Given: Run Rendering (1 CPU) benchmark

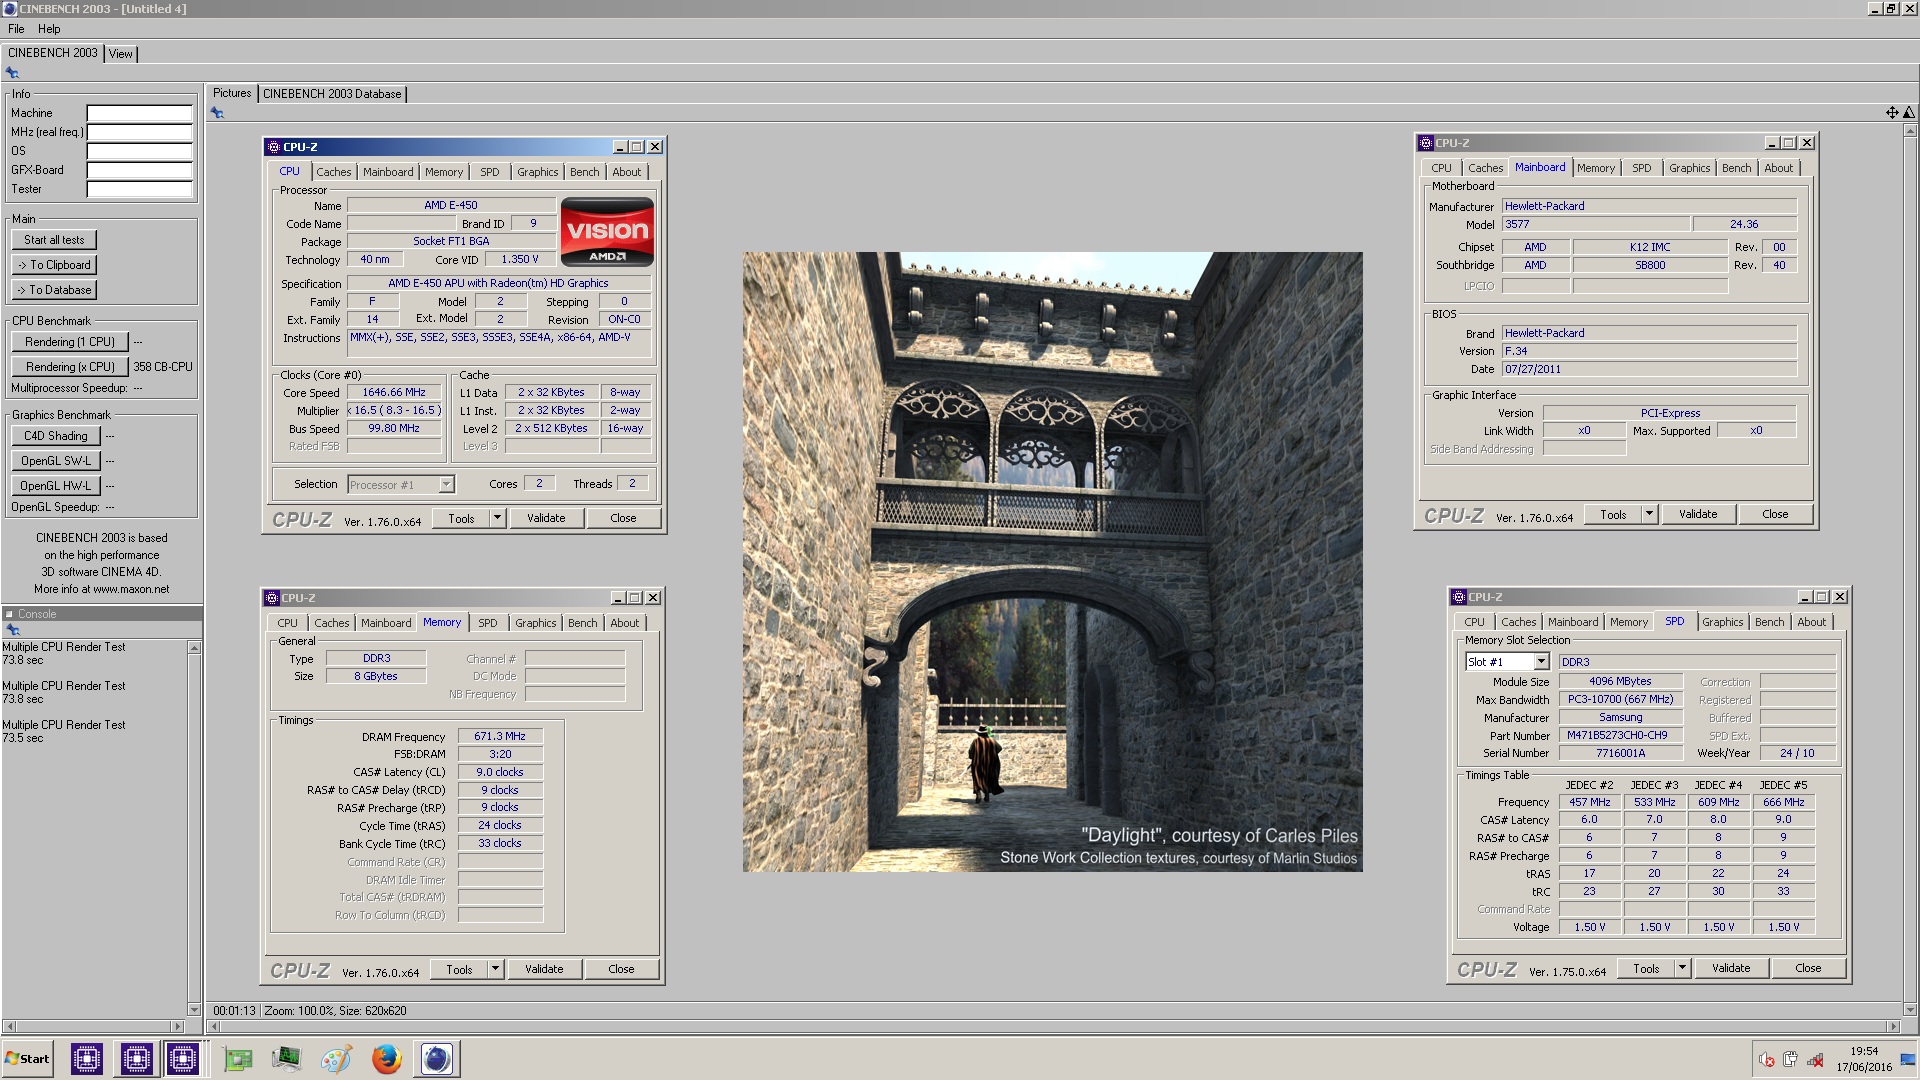Looking at the screenshot, I should [70, 342].
